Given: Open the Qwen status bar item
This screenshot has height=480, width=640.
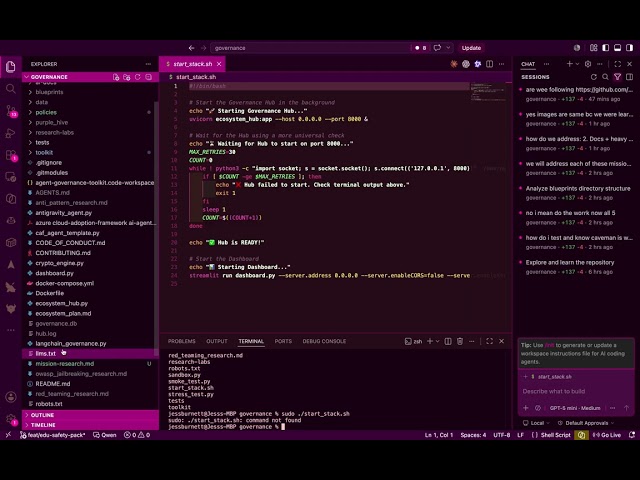Looking at the screenshot, I should [105, 435].
